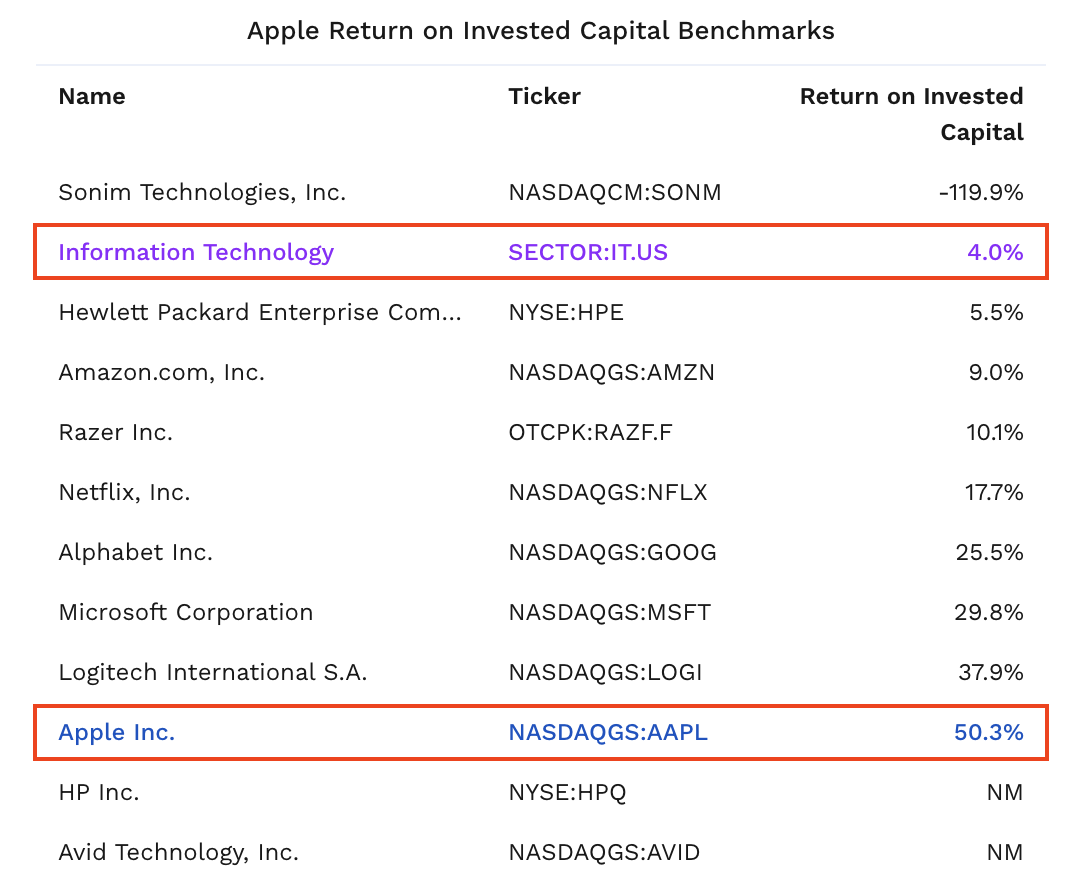Click the Information Technology sector link

coord(196,252)
